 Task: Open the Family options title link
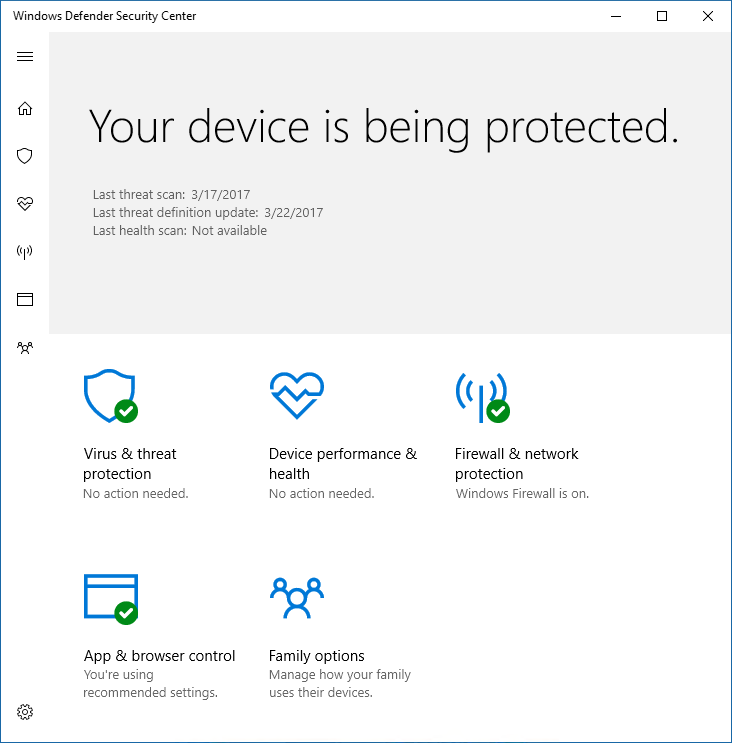316,656
